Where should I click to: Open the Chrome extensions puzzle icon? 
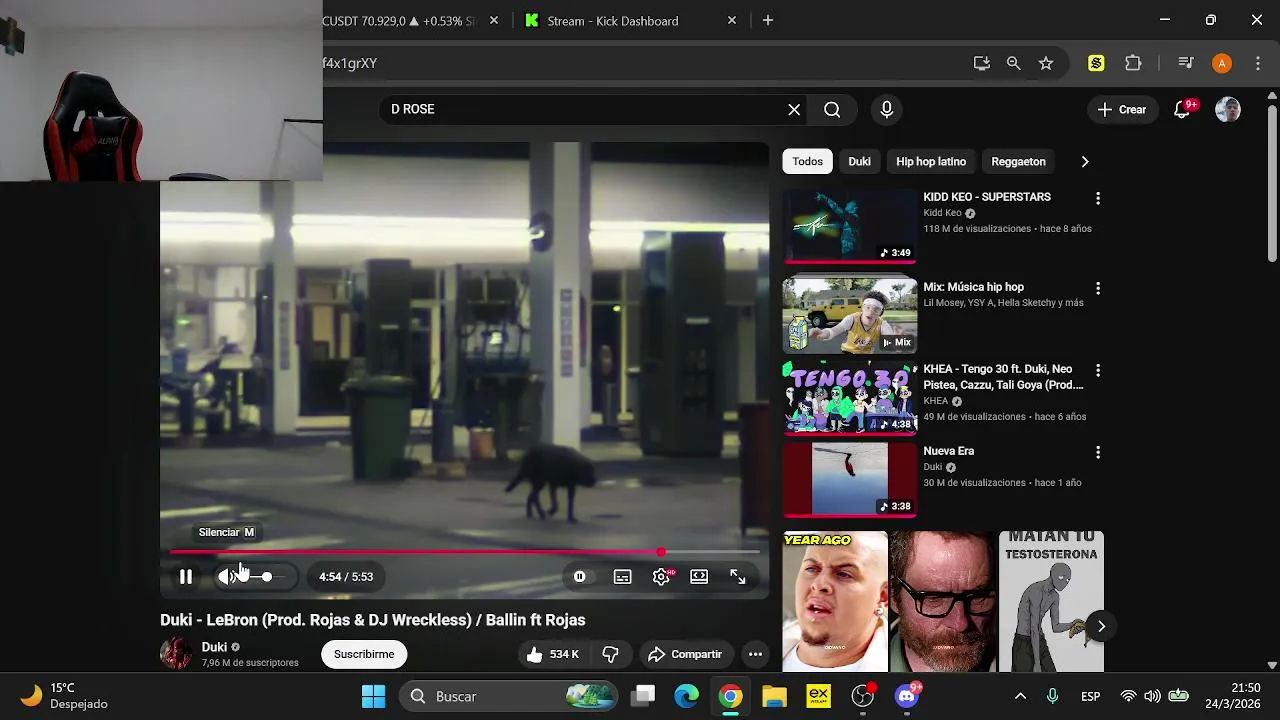click(x=1133, y=63)
